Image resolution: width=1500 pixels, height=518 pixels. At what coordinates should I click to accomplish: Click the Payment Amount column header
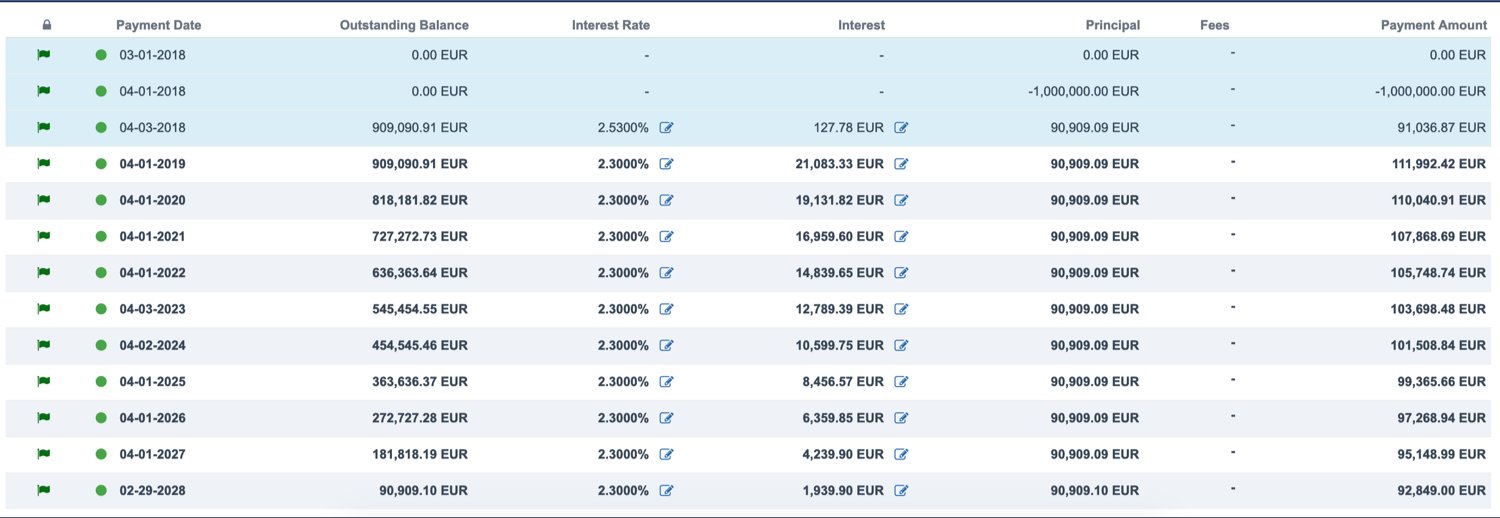point(1433,25)
